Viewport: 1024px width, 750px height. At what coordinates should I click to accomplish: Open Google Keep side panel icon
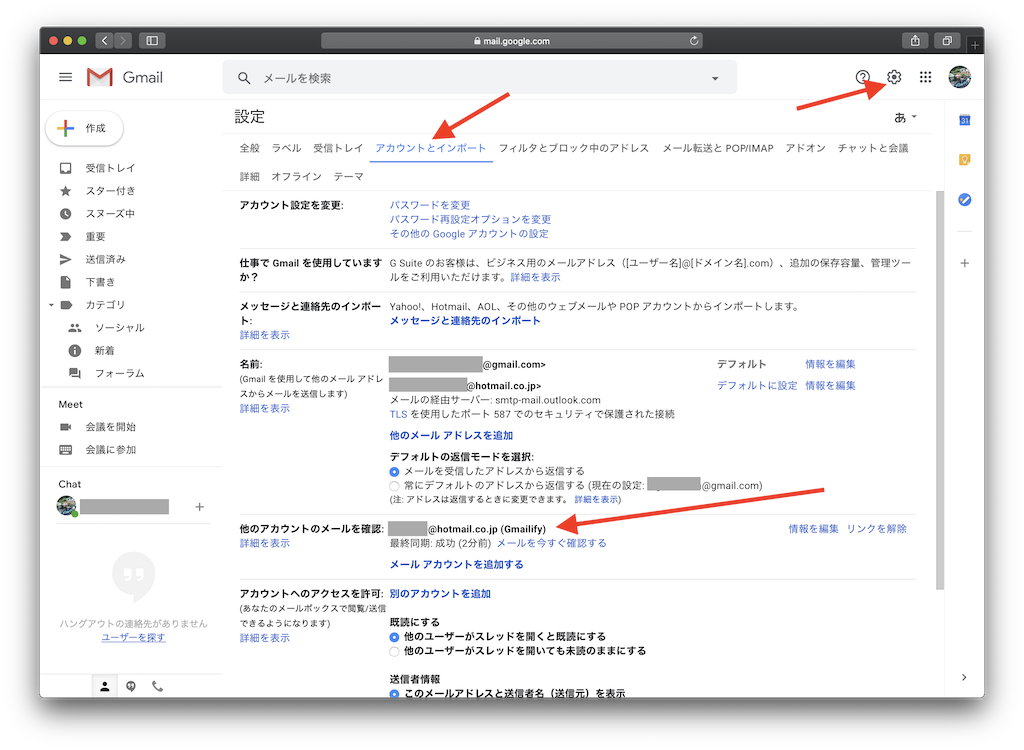[965, 160]
